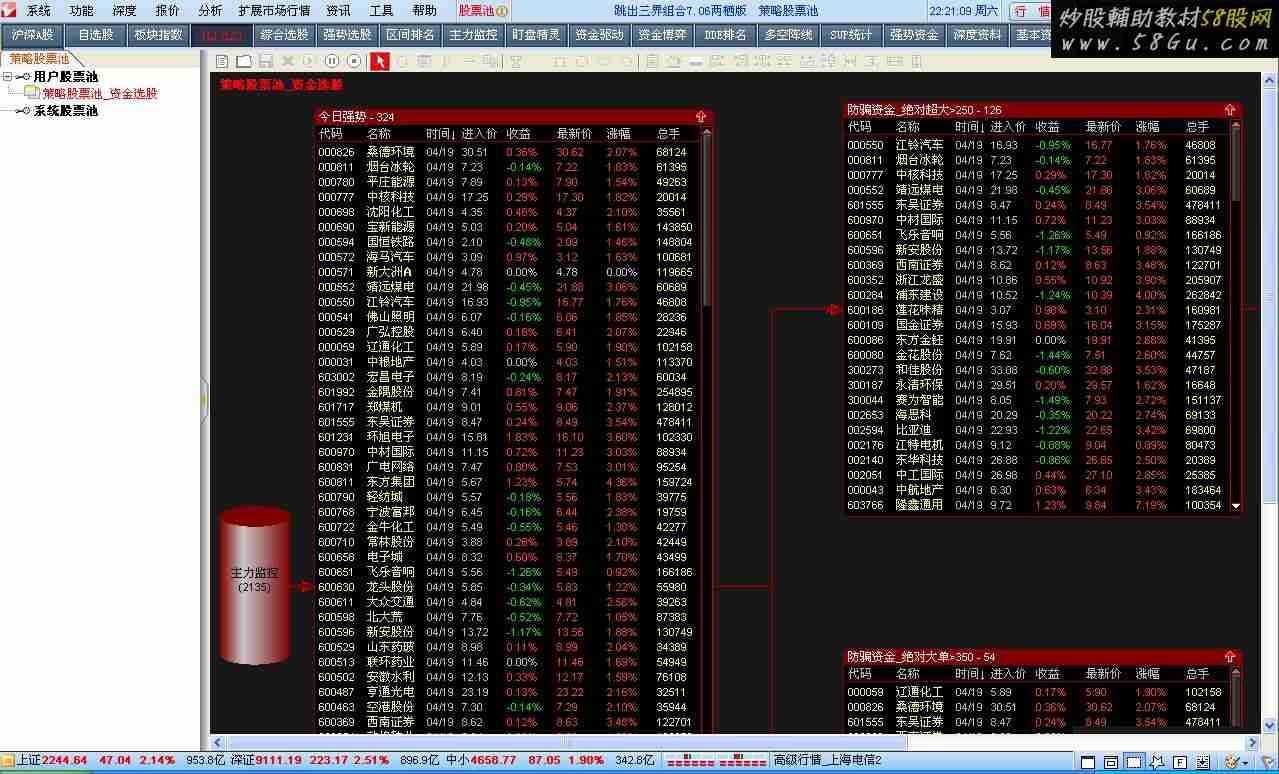Open the 功能 menu
The width and height of the screenshot is (1279, 774).
click(x=82, y=11)
